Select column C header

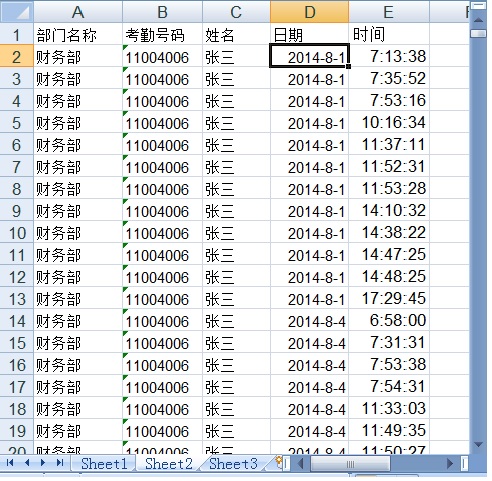coord(236,12)
